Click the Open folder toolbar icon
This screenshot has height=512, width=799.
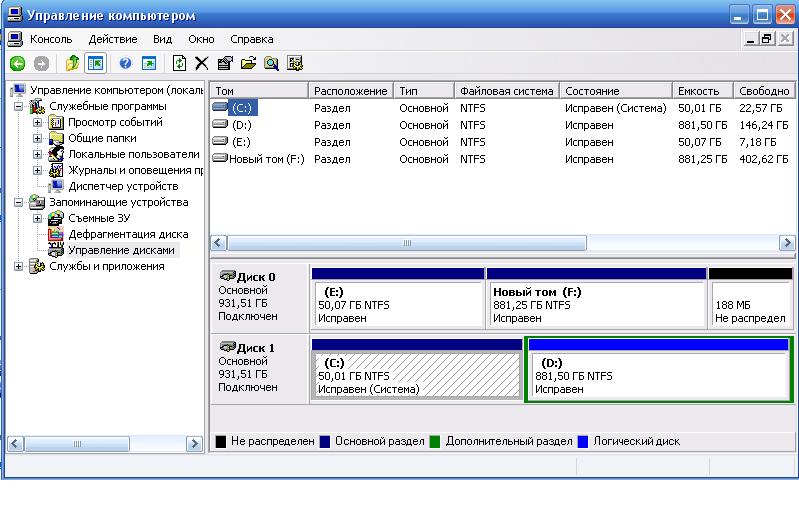[248, 63]
